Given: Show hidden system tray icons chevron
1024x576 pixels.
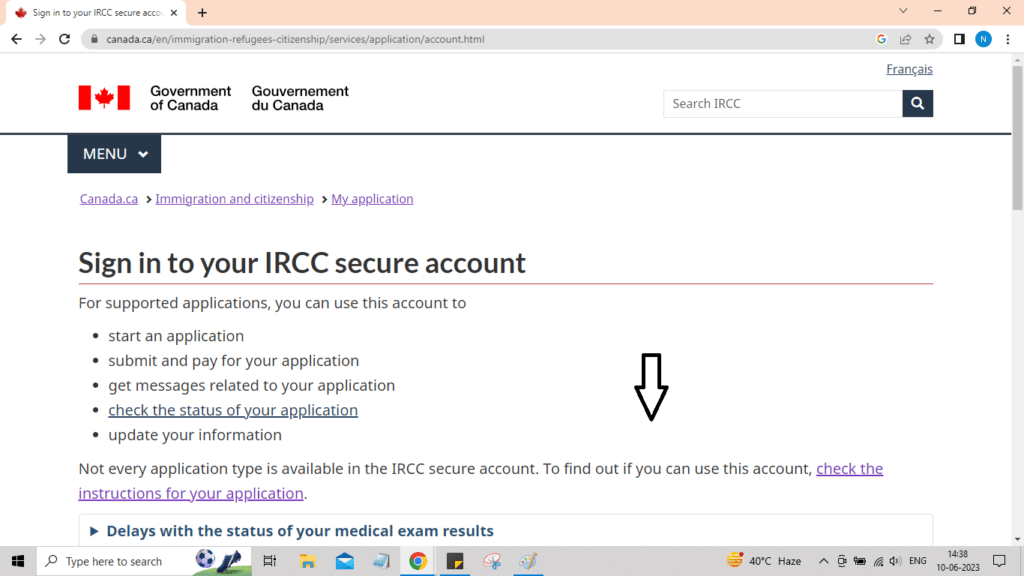Looking at the screenshot, I should 824,561.
